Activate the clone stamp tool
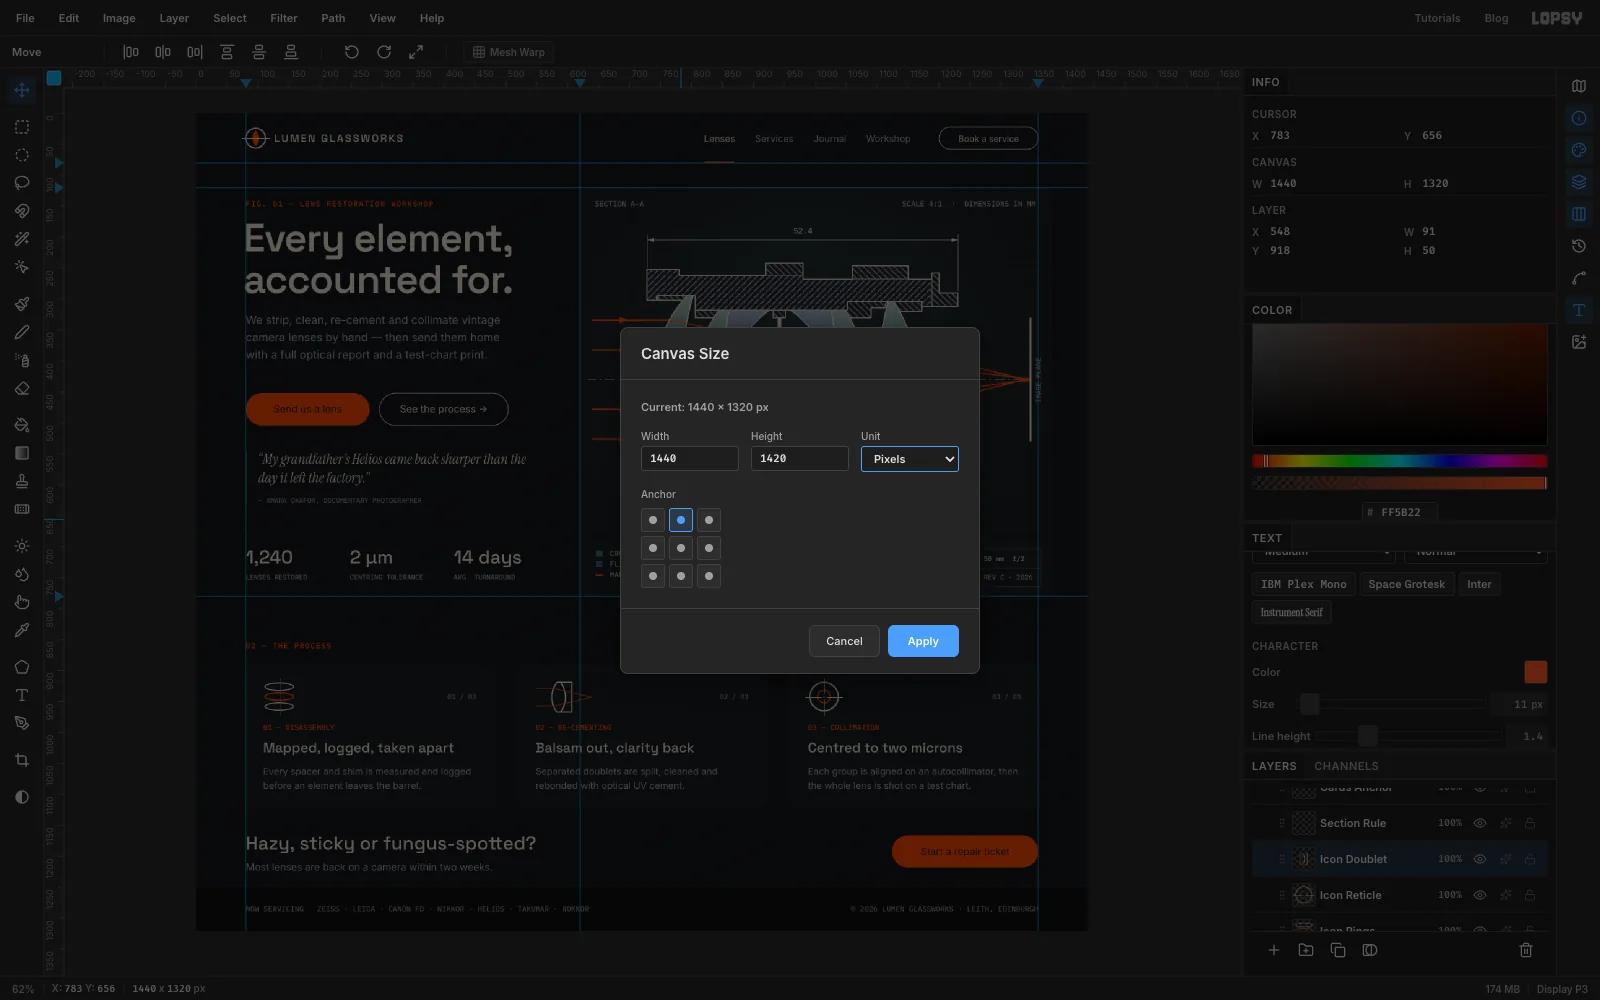 (22, 481)
